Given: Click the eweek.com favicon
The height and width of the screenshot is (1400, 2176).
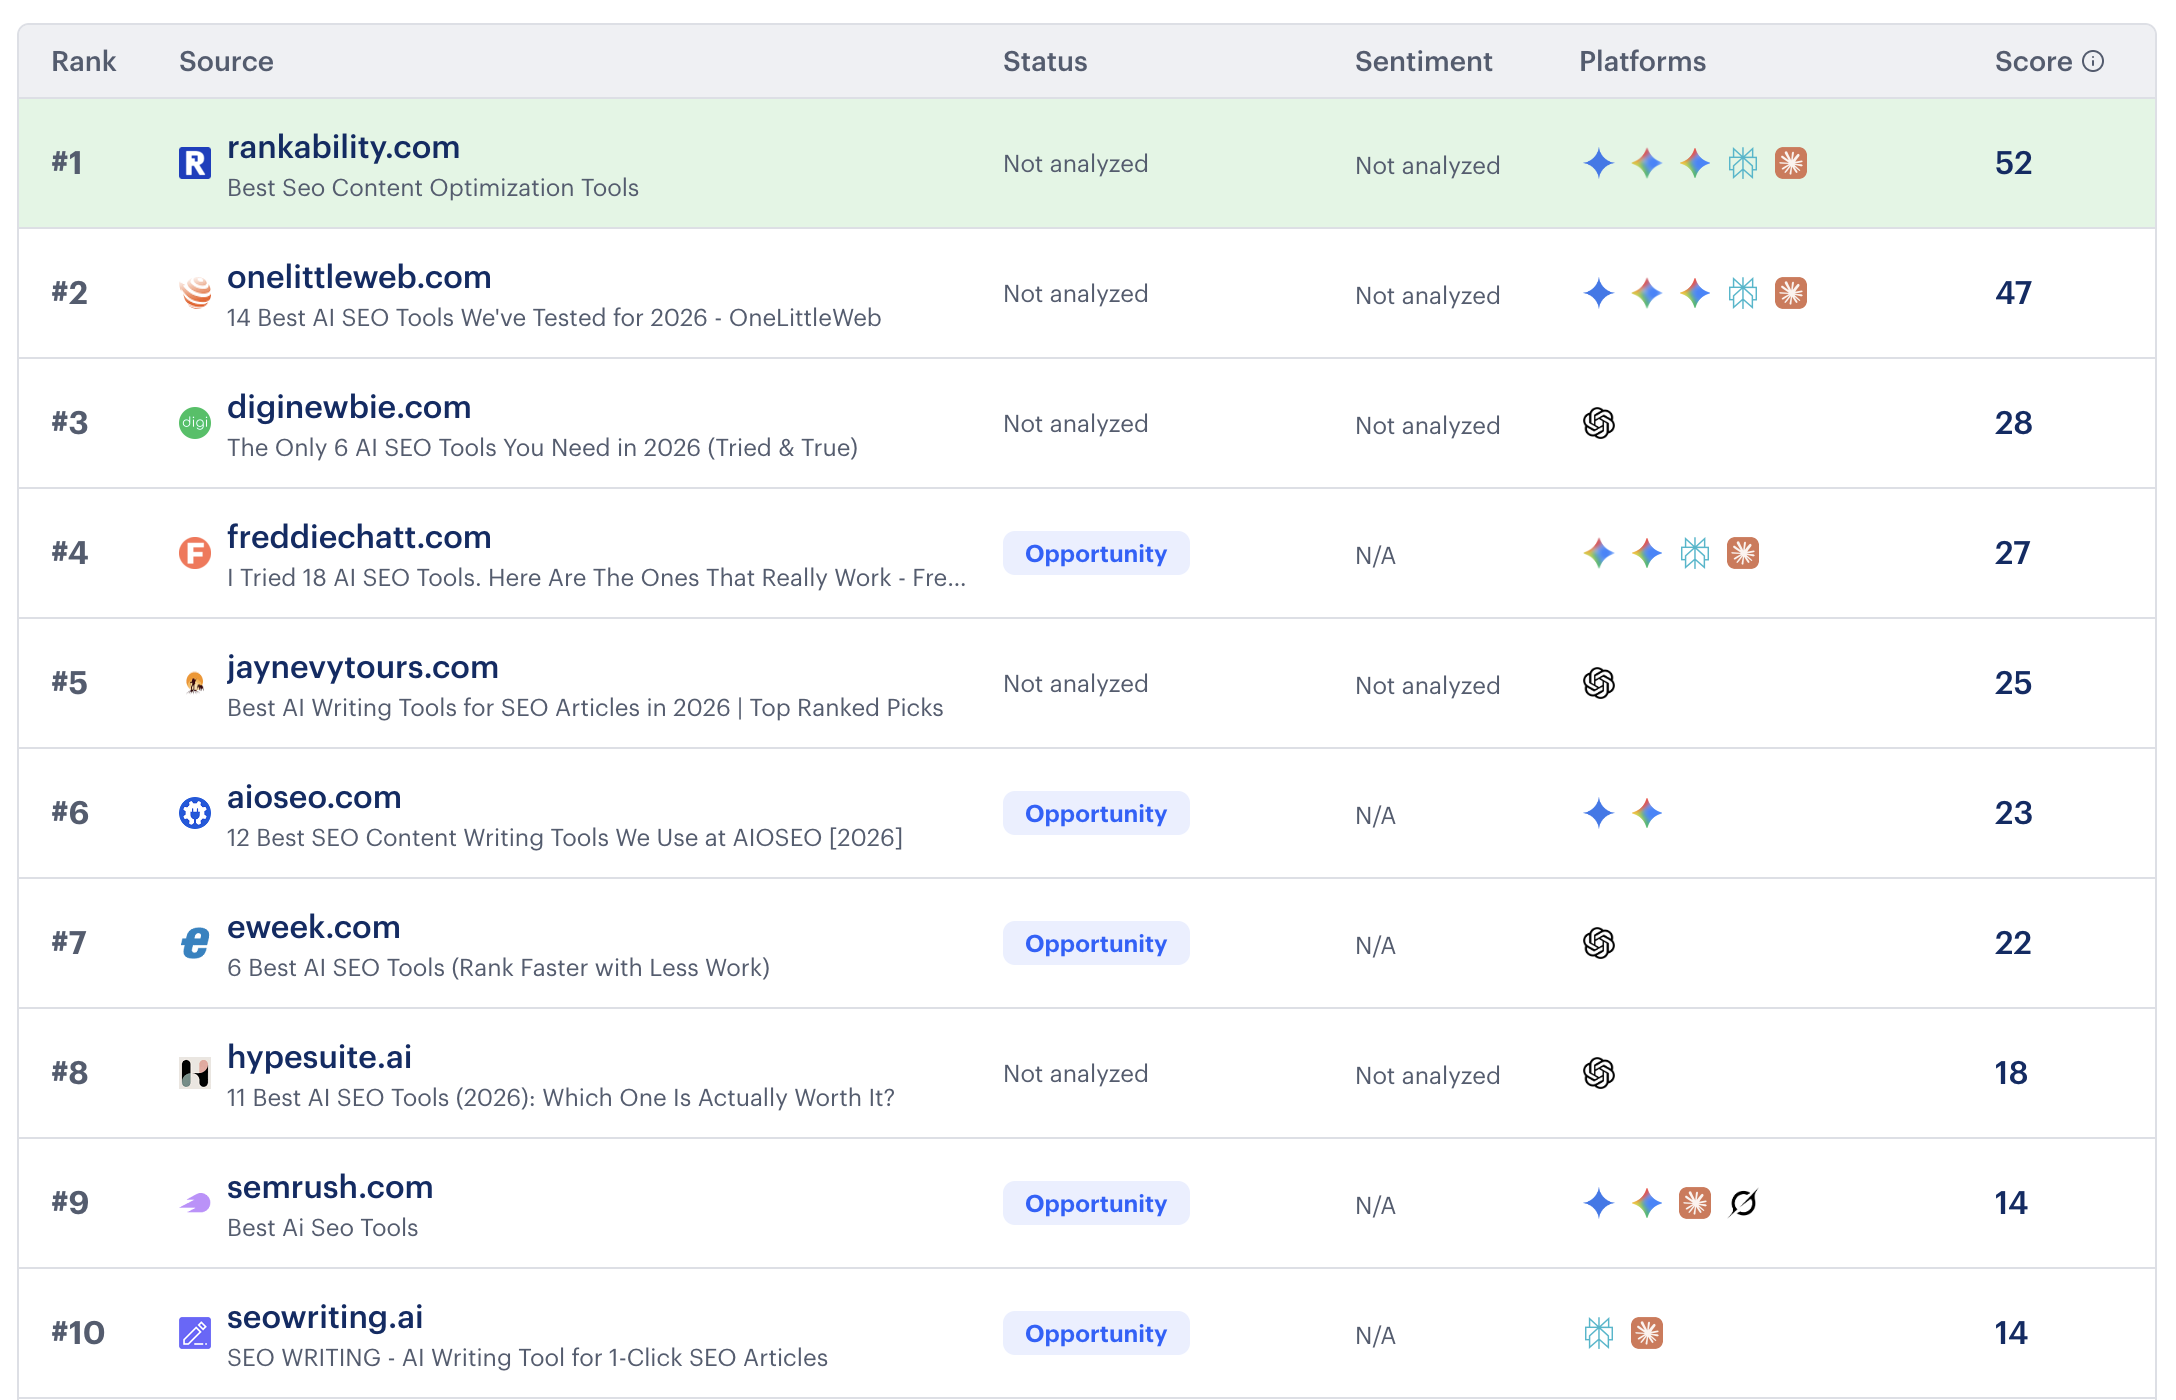Looking at the screenshot, I should click(x=195, y=943).
